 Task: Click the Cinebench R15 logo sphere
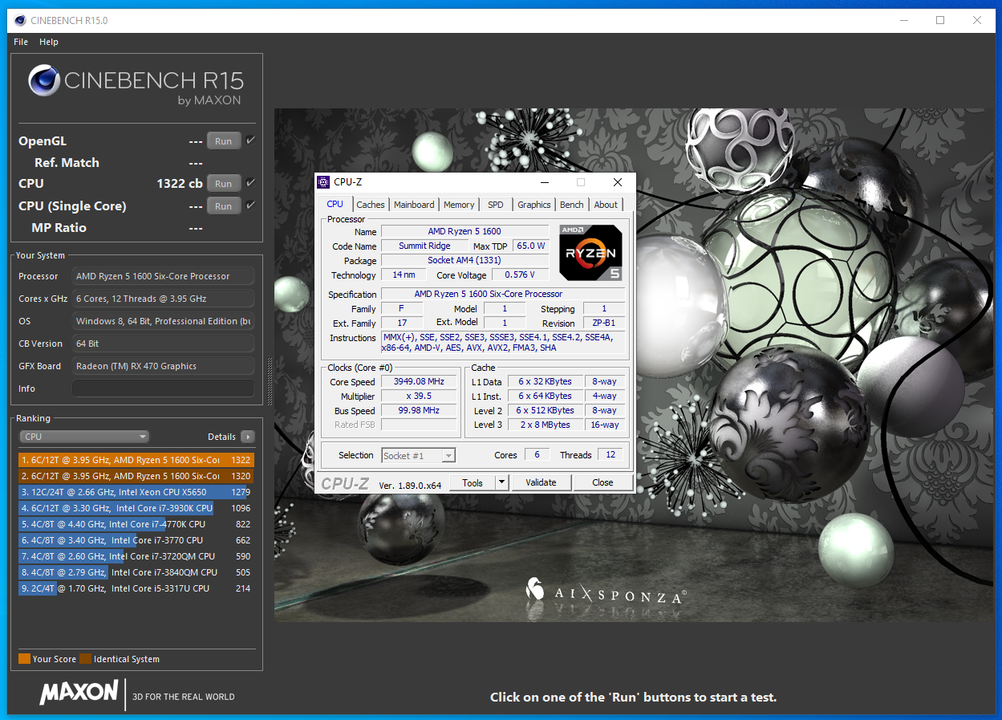pyautogui.click(x=43, y=81)
